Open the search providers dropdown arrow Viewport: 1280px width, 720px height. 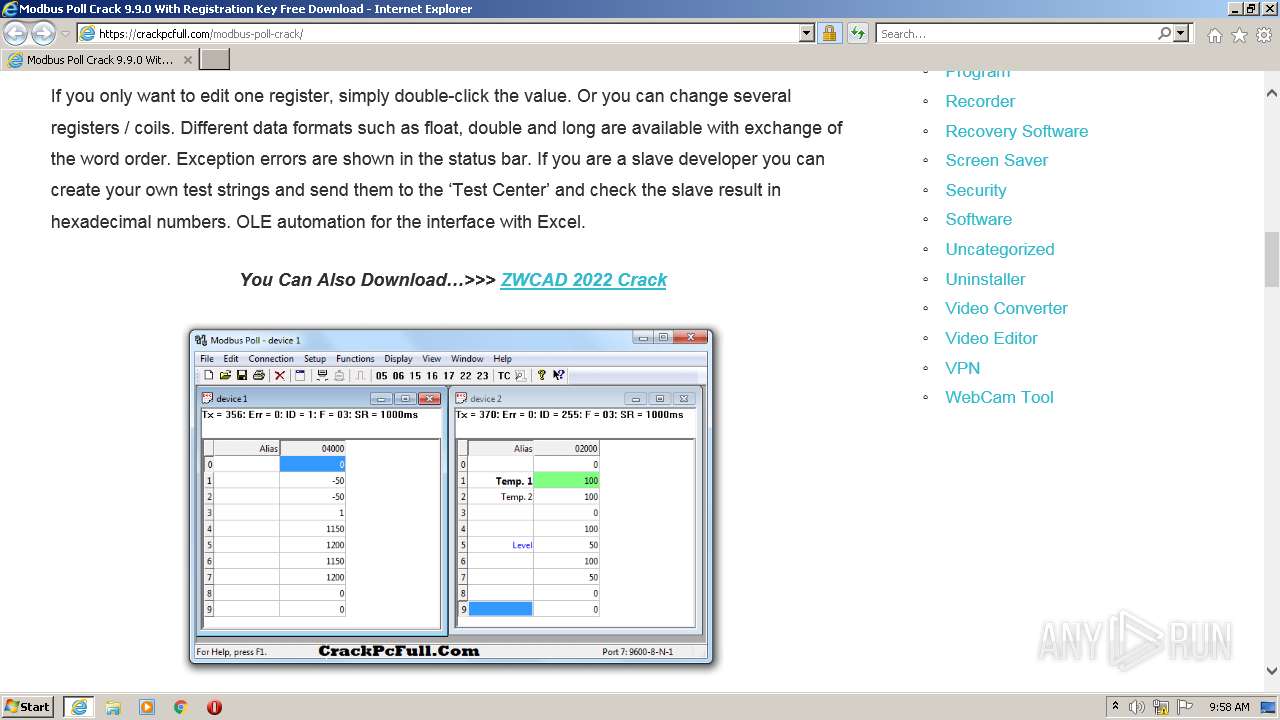(x=1182, y=33)
